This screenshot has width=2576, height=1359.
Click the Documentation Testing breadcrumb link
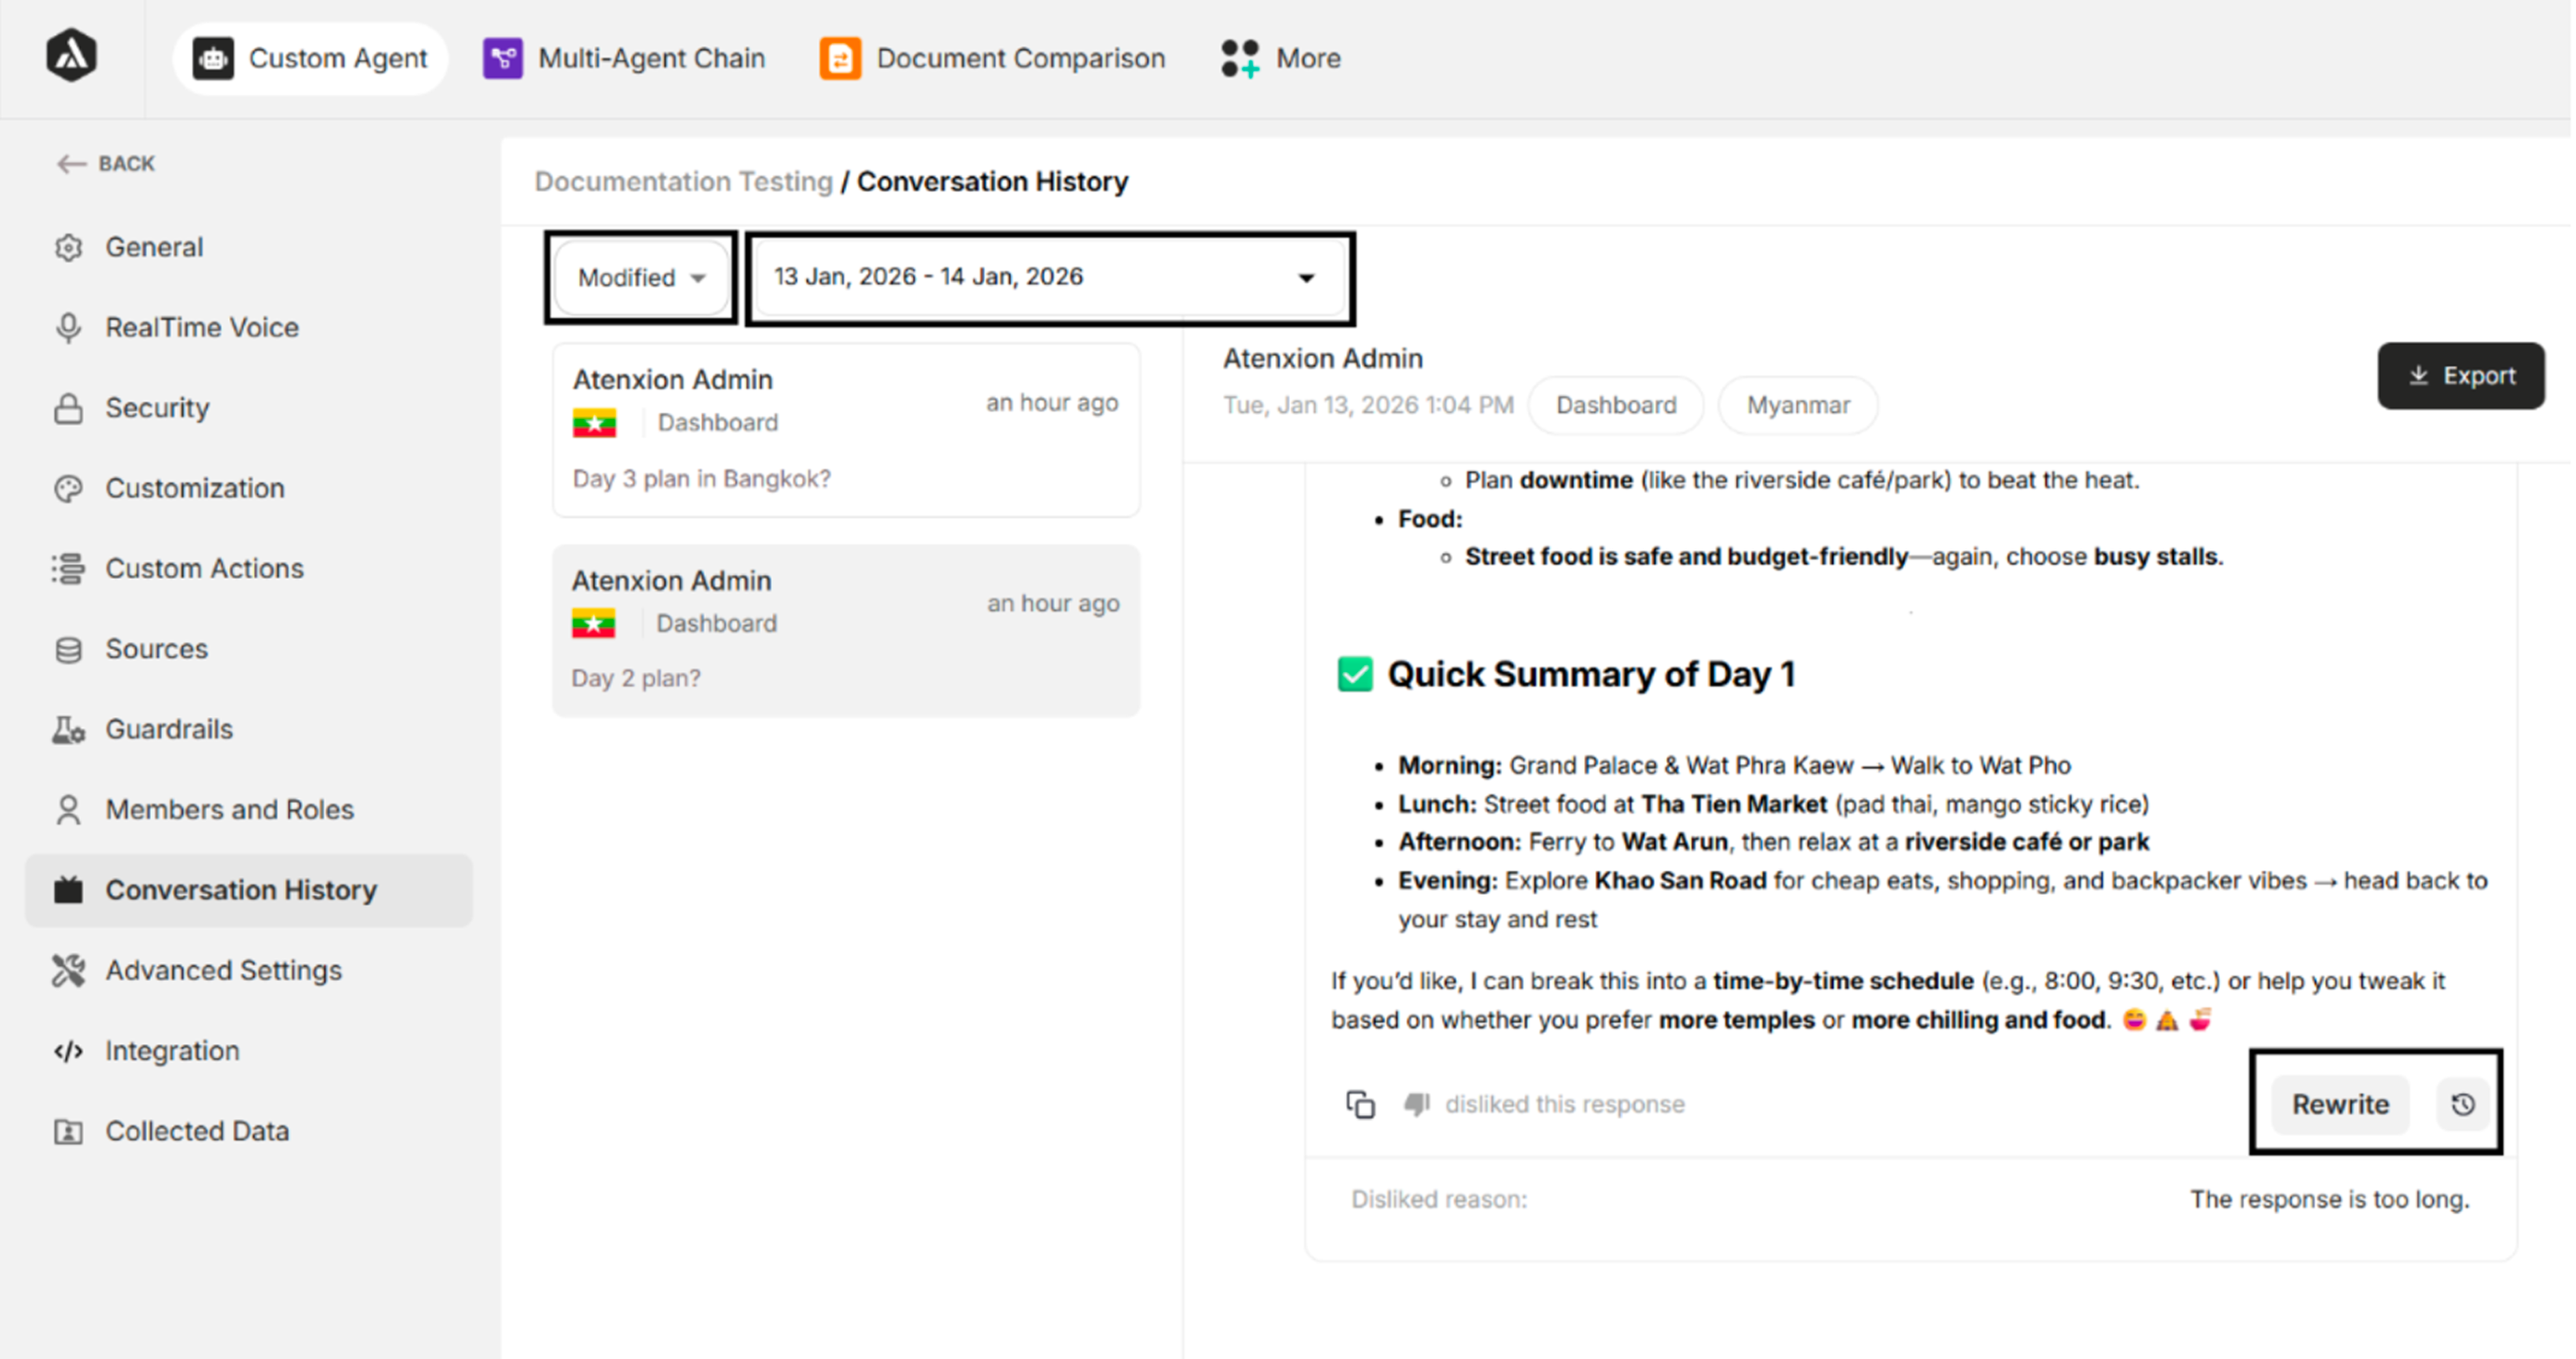(x=683, y=181)
